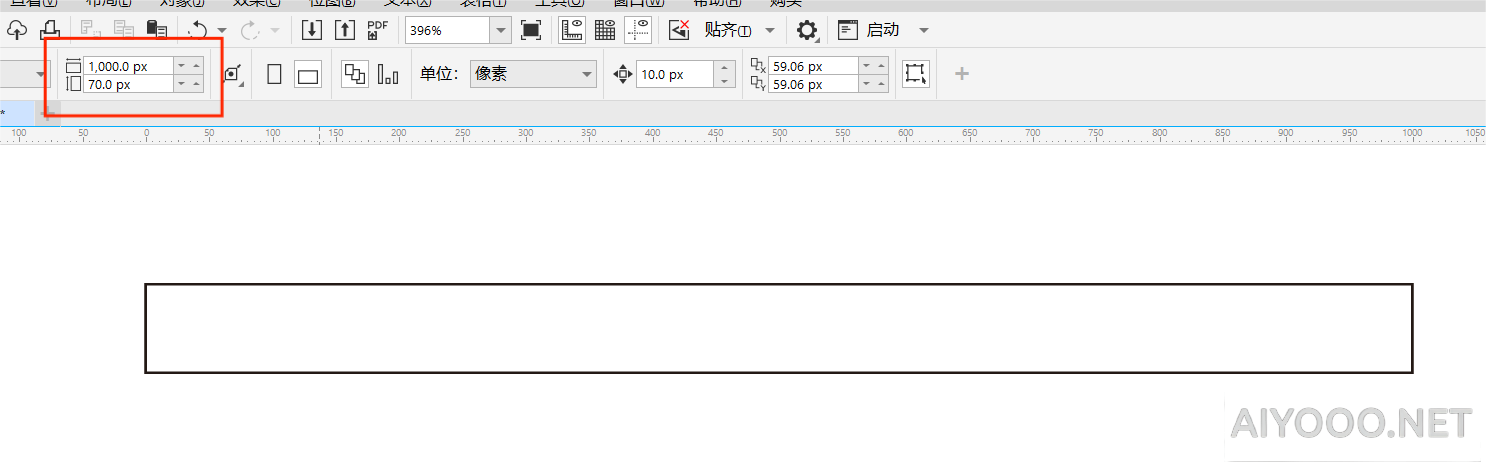Increase page height with up stepper
The width and height of the screenshot is (1486, 467).
coord(197,85)
